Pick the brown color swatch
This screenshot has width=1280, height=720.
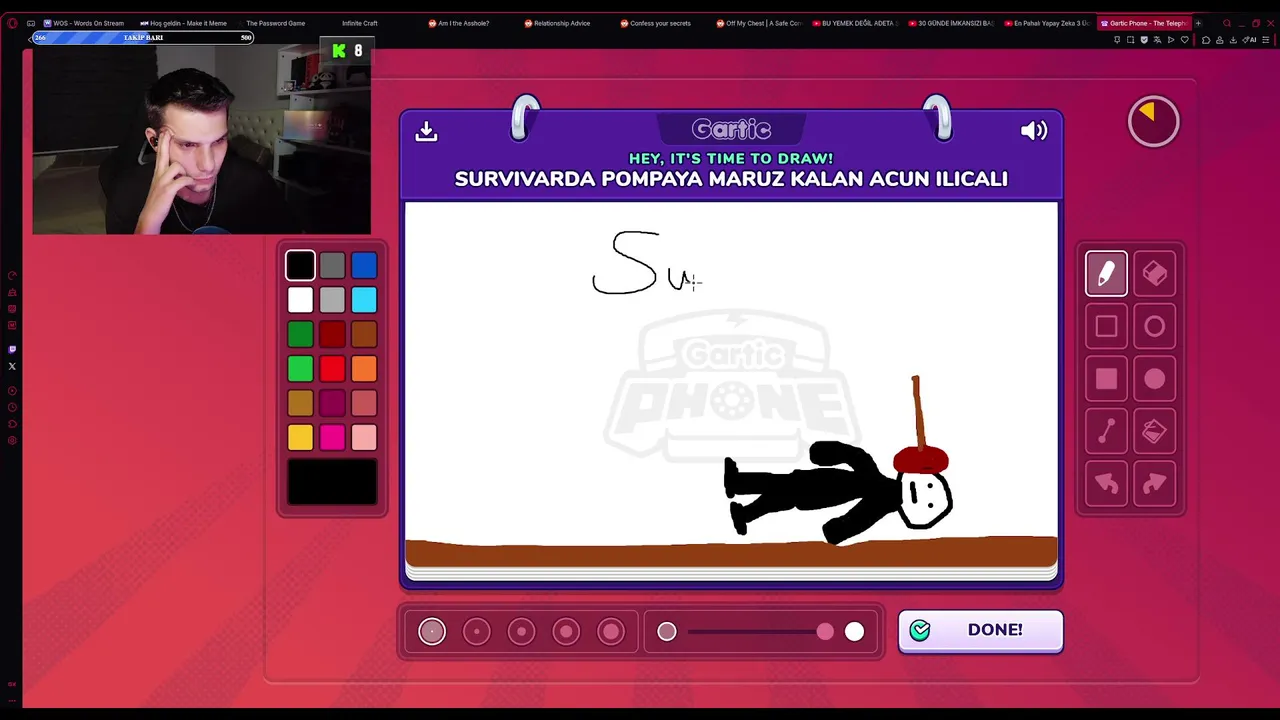pos(364,334)
